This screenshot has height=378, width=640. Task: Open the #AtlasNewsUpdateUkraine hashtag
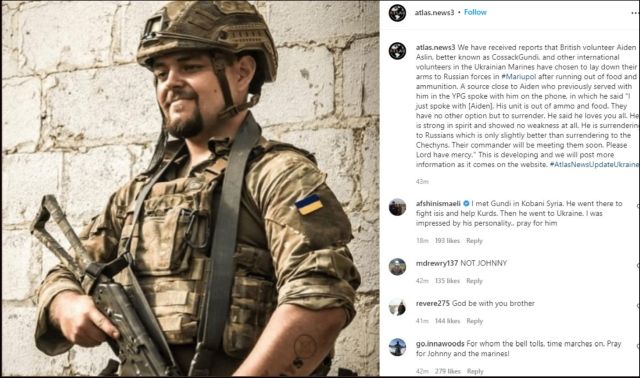tap(593, 165)
